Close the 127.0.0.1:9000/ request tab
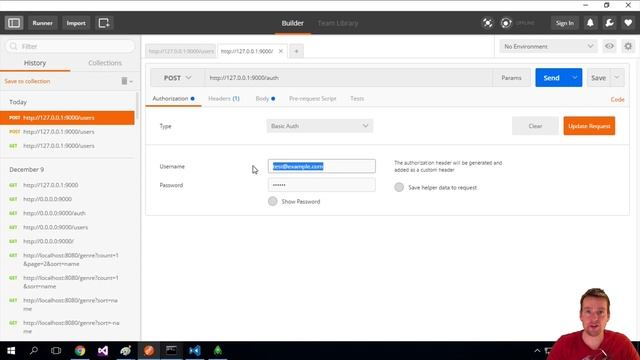The width and height of the screenshot is (640, 360). tap(280, 51)
